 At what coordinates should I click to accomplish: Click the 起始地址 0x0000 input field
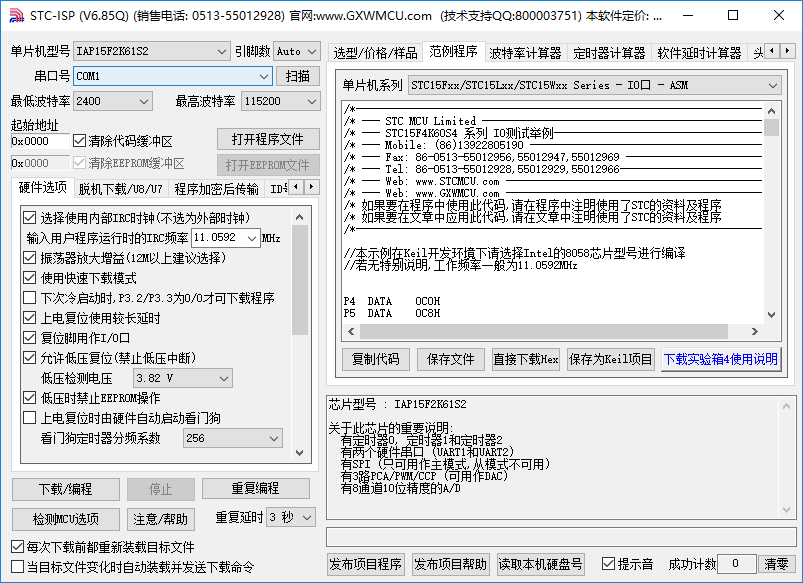click(40, 141)
